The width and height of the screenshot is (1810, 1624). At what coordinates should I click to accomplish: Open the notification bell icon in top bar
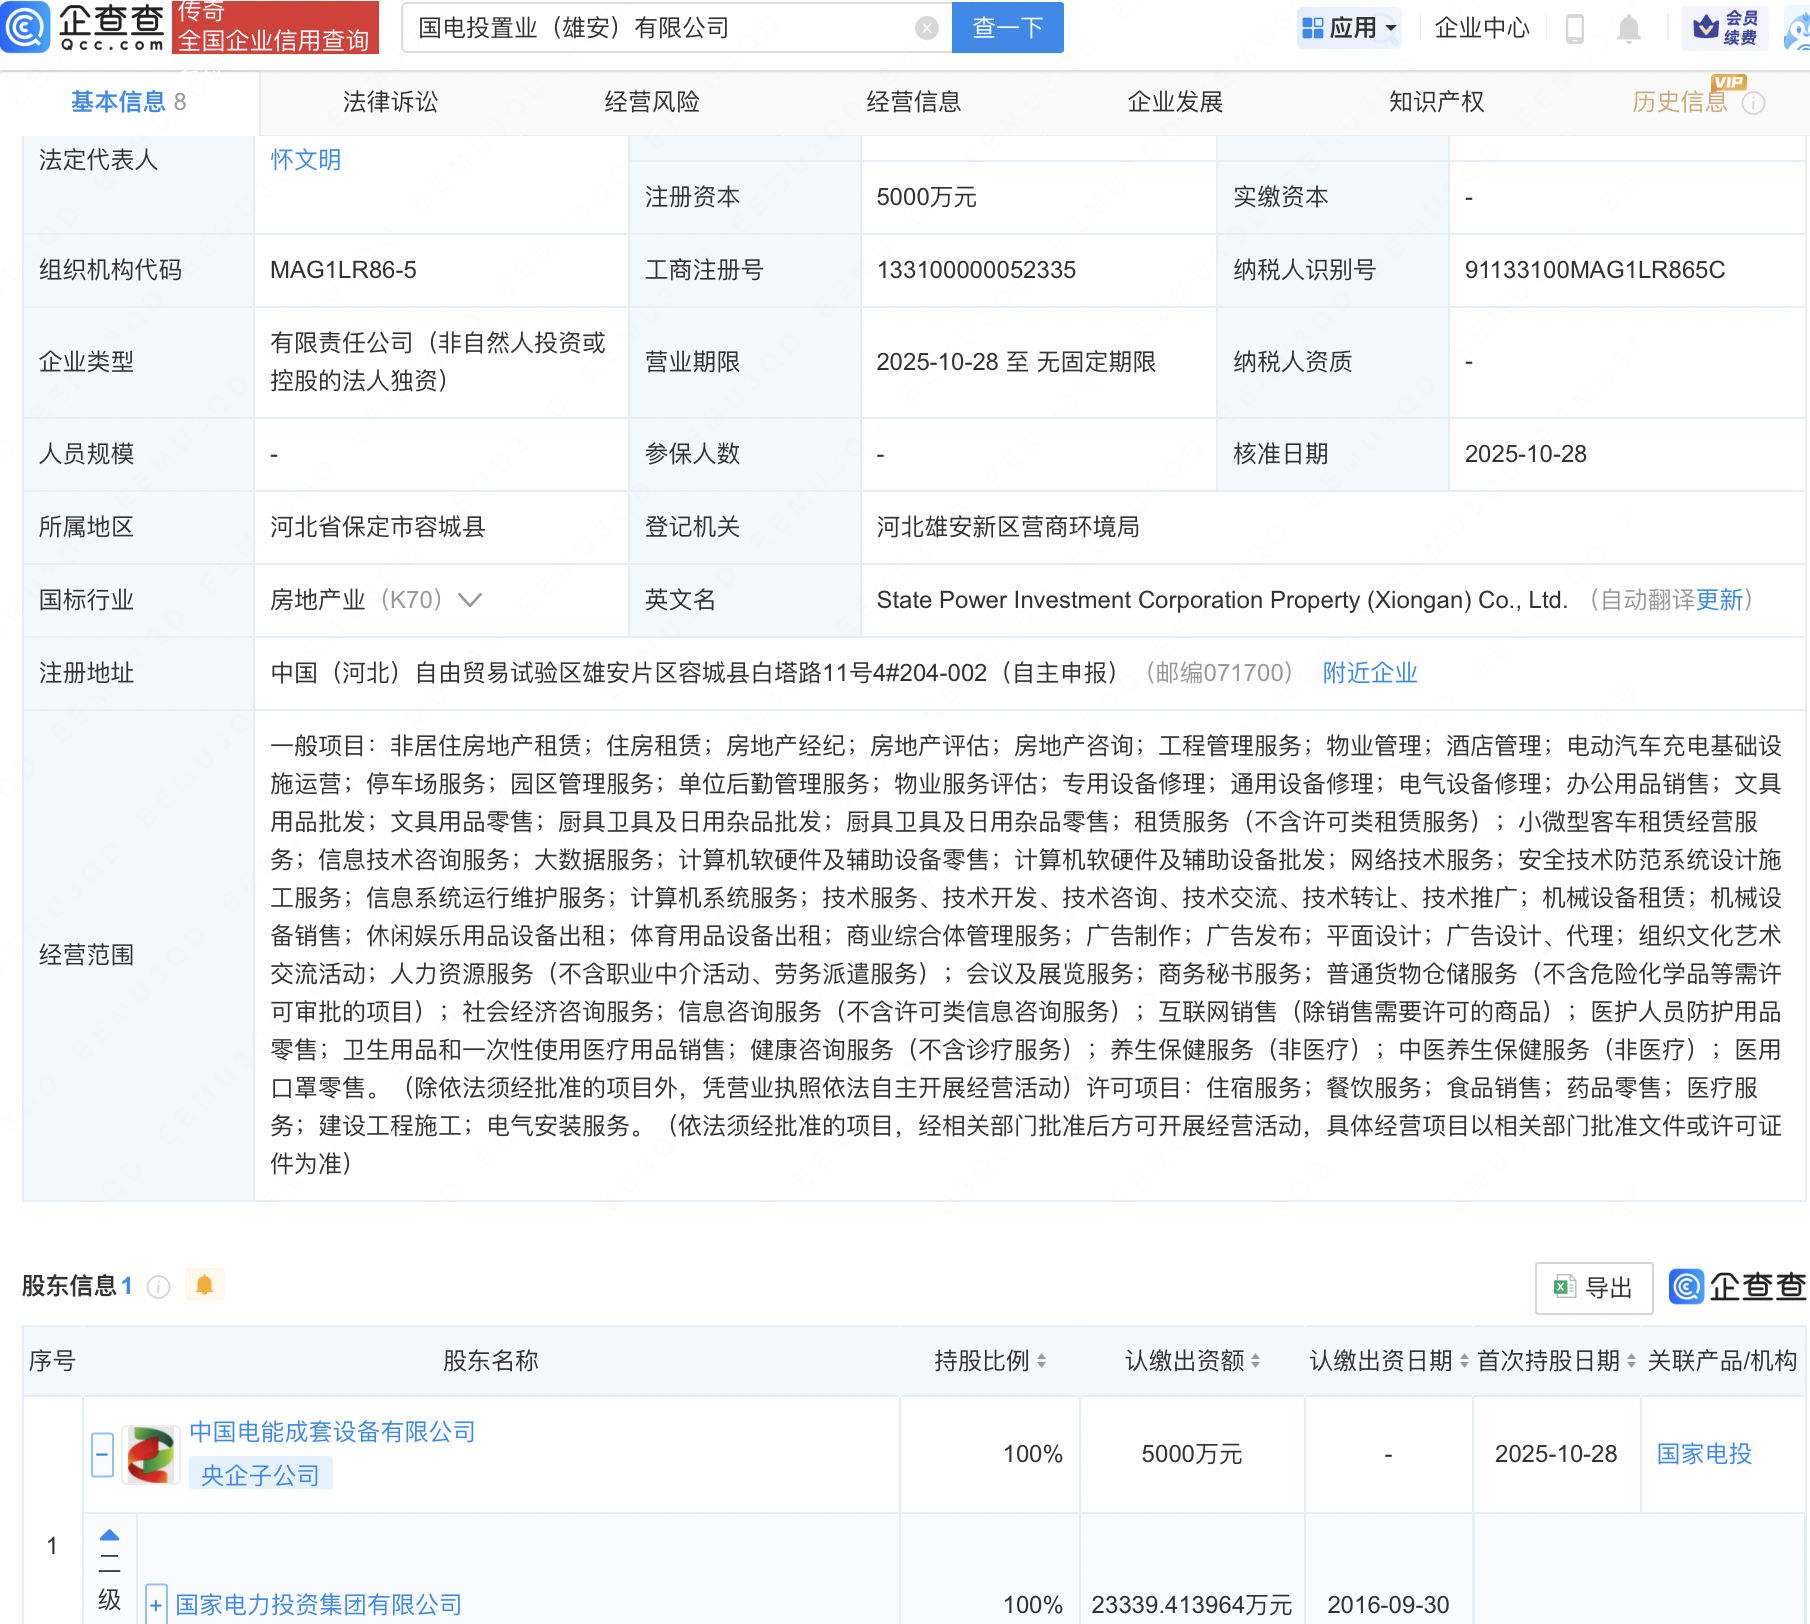pos(1628,28)
